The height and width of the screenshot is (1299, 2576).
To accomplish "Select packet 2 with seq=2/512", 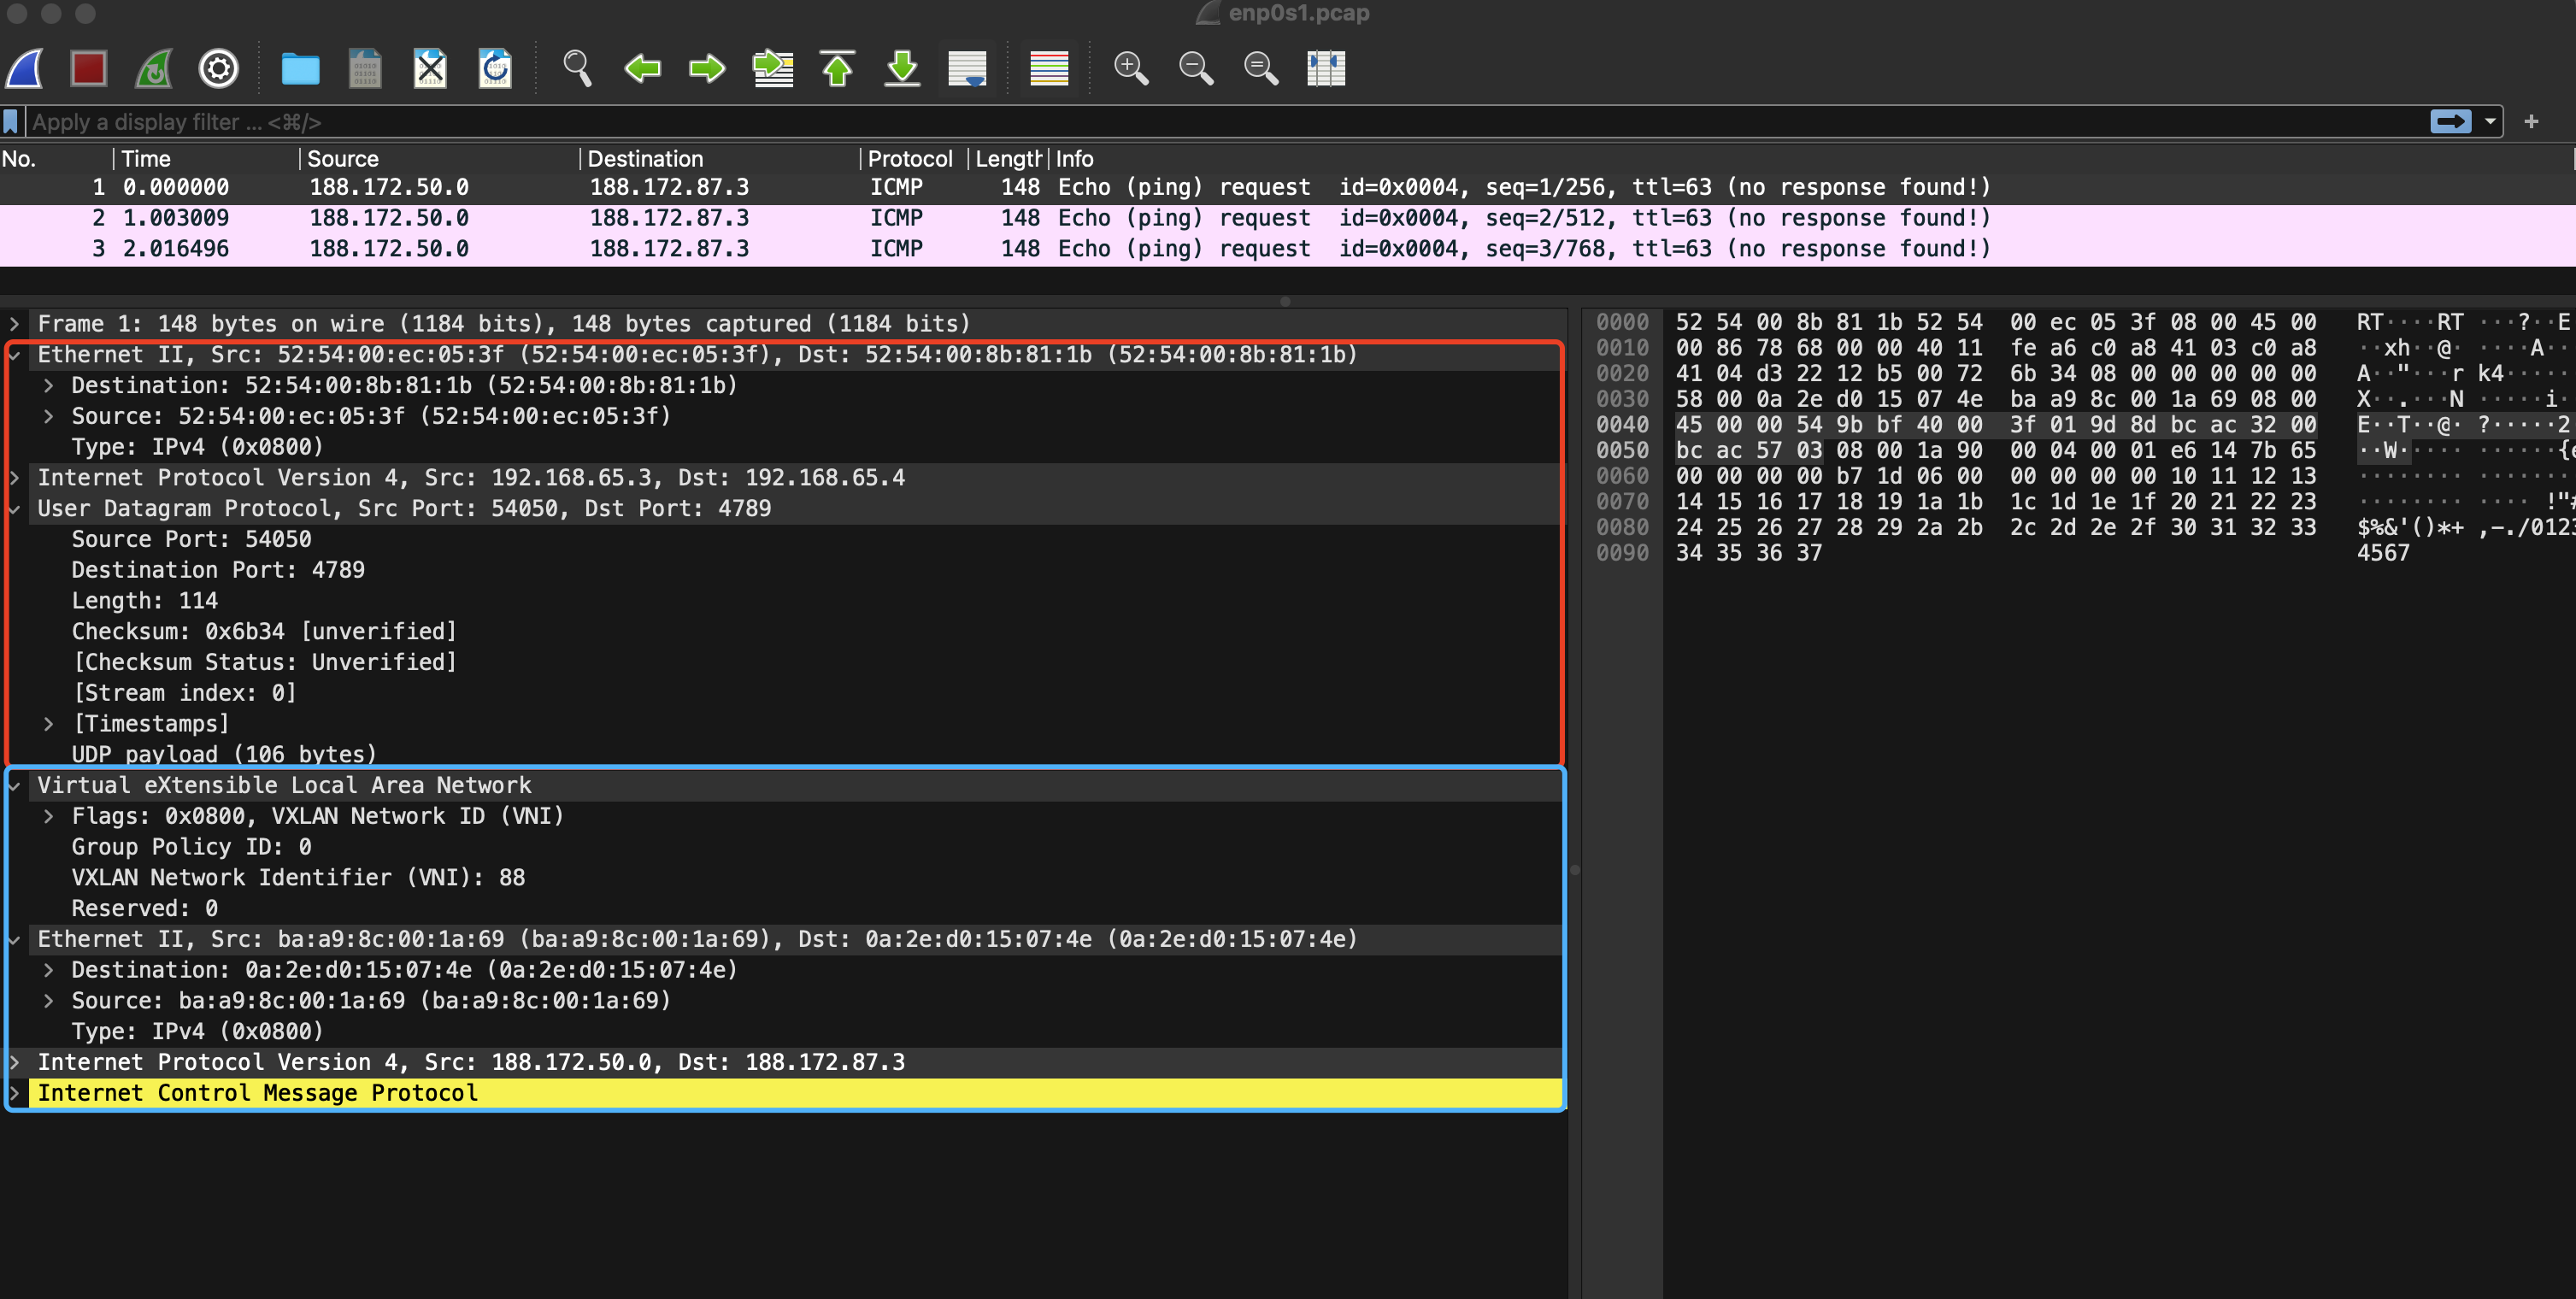I will click(1287, 218).
